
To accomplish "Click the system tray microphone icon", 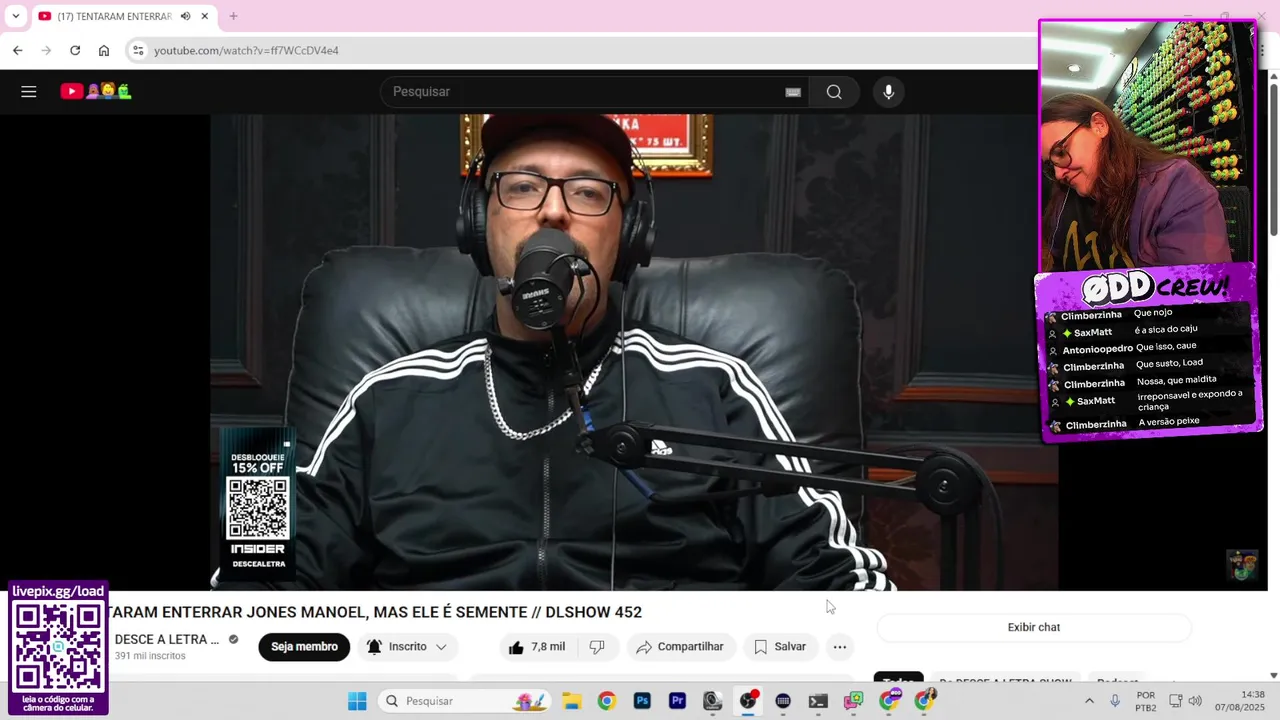I will pos(1115,701).
